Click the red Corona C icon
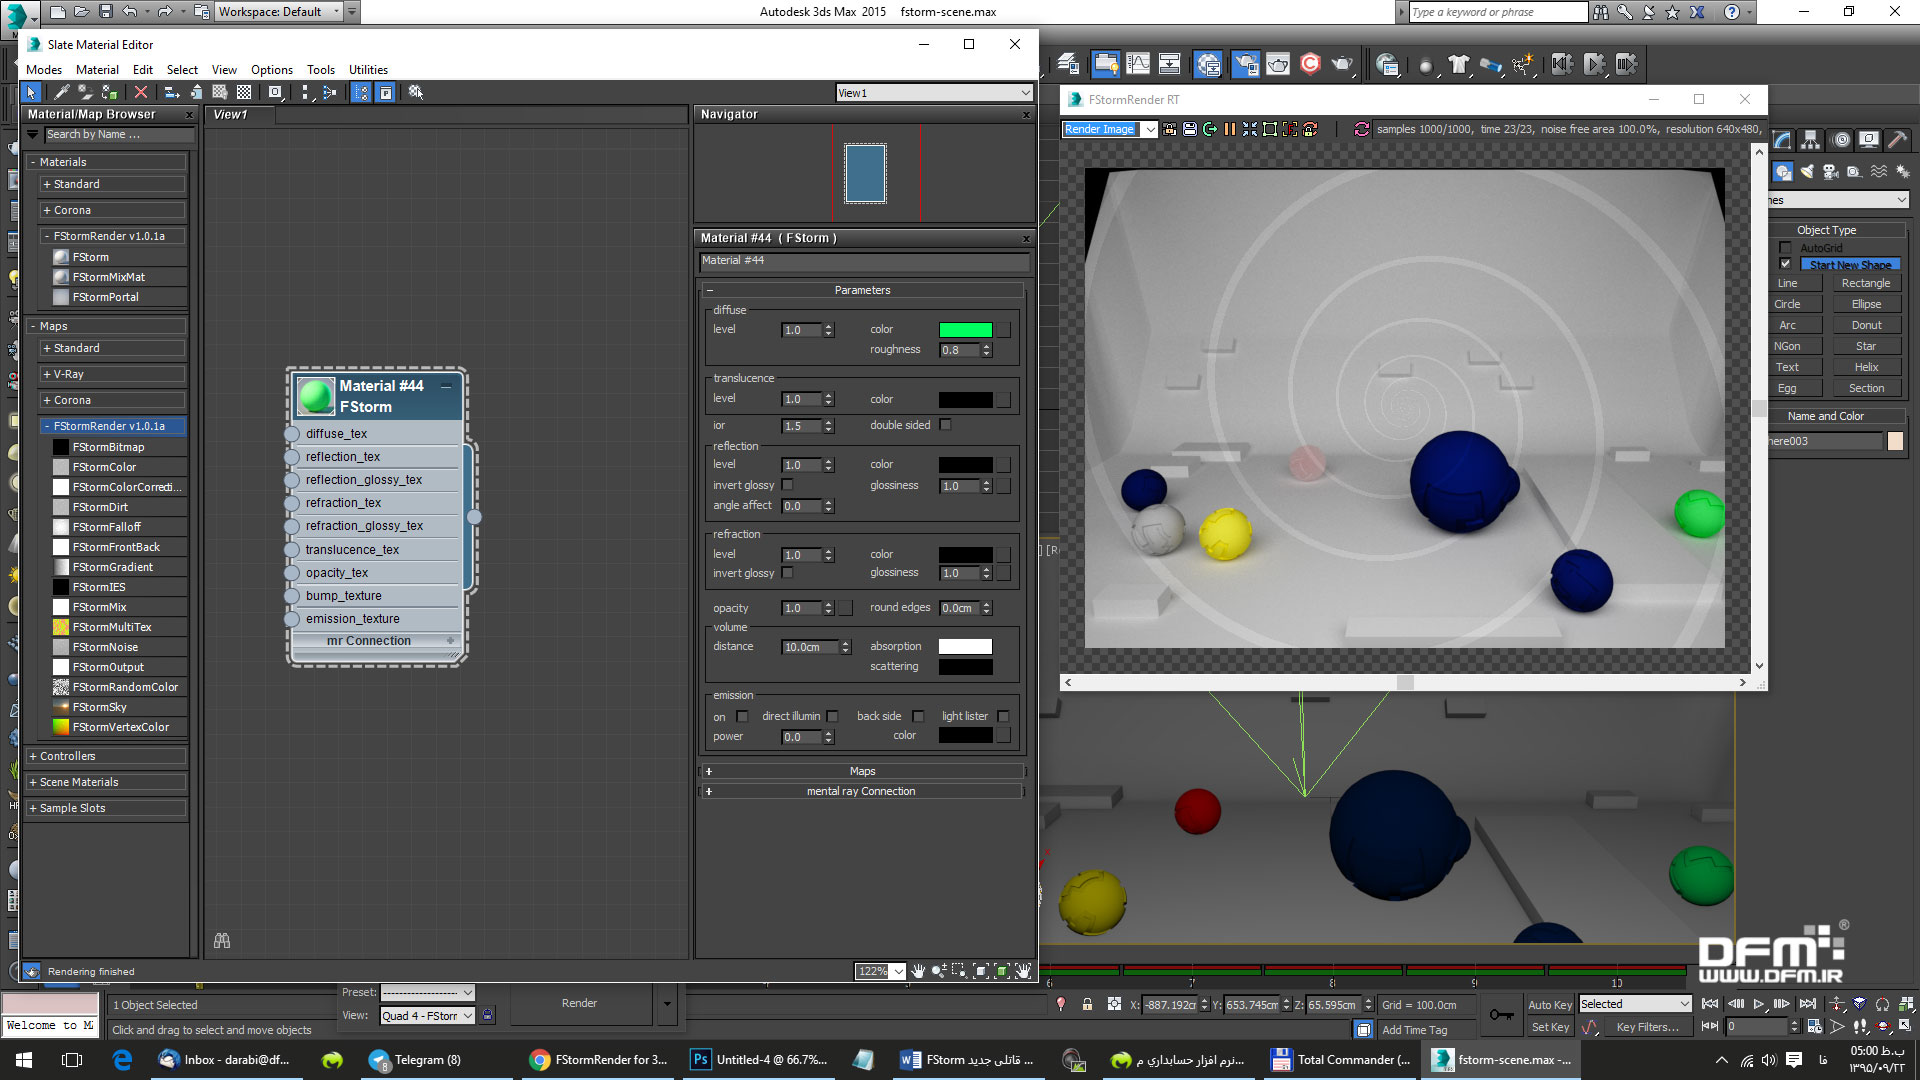 pyautogui.click(x=1310, y=64)
